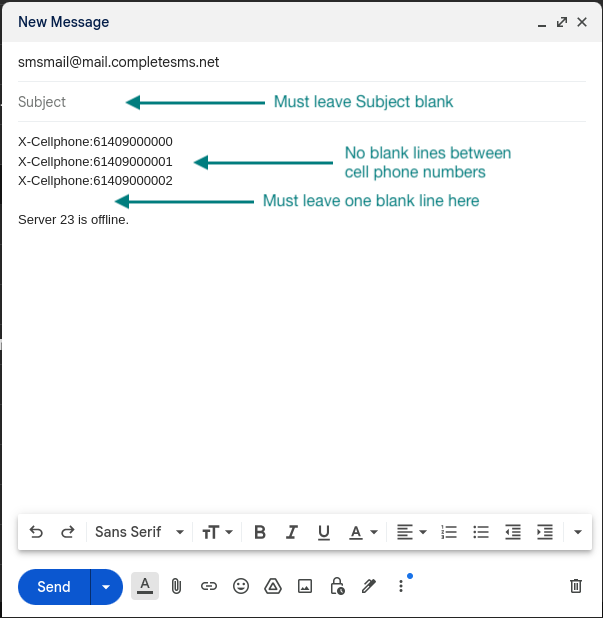Toggle the formatting options toolbar
Image resolution: width=603 pixels, height=618 pixels.
point(145,586)
